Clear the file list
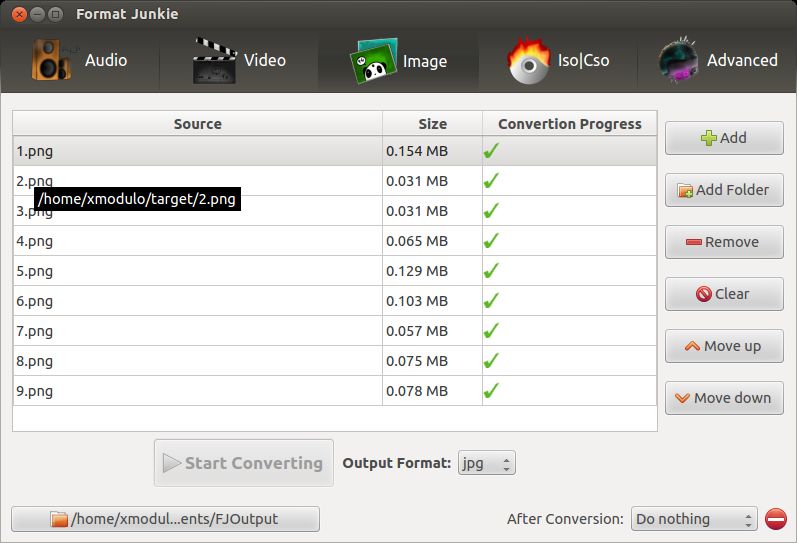Viewport: 797px width, 543px height. [x=724, y=294]
